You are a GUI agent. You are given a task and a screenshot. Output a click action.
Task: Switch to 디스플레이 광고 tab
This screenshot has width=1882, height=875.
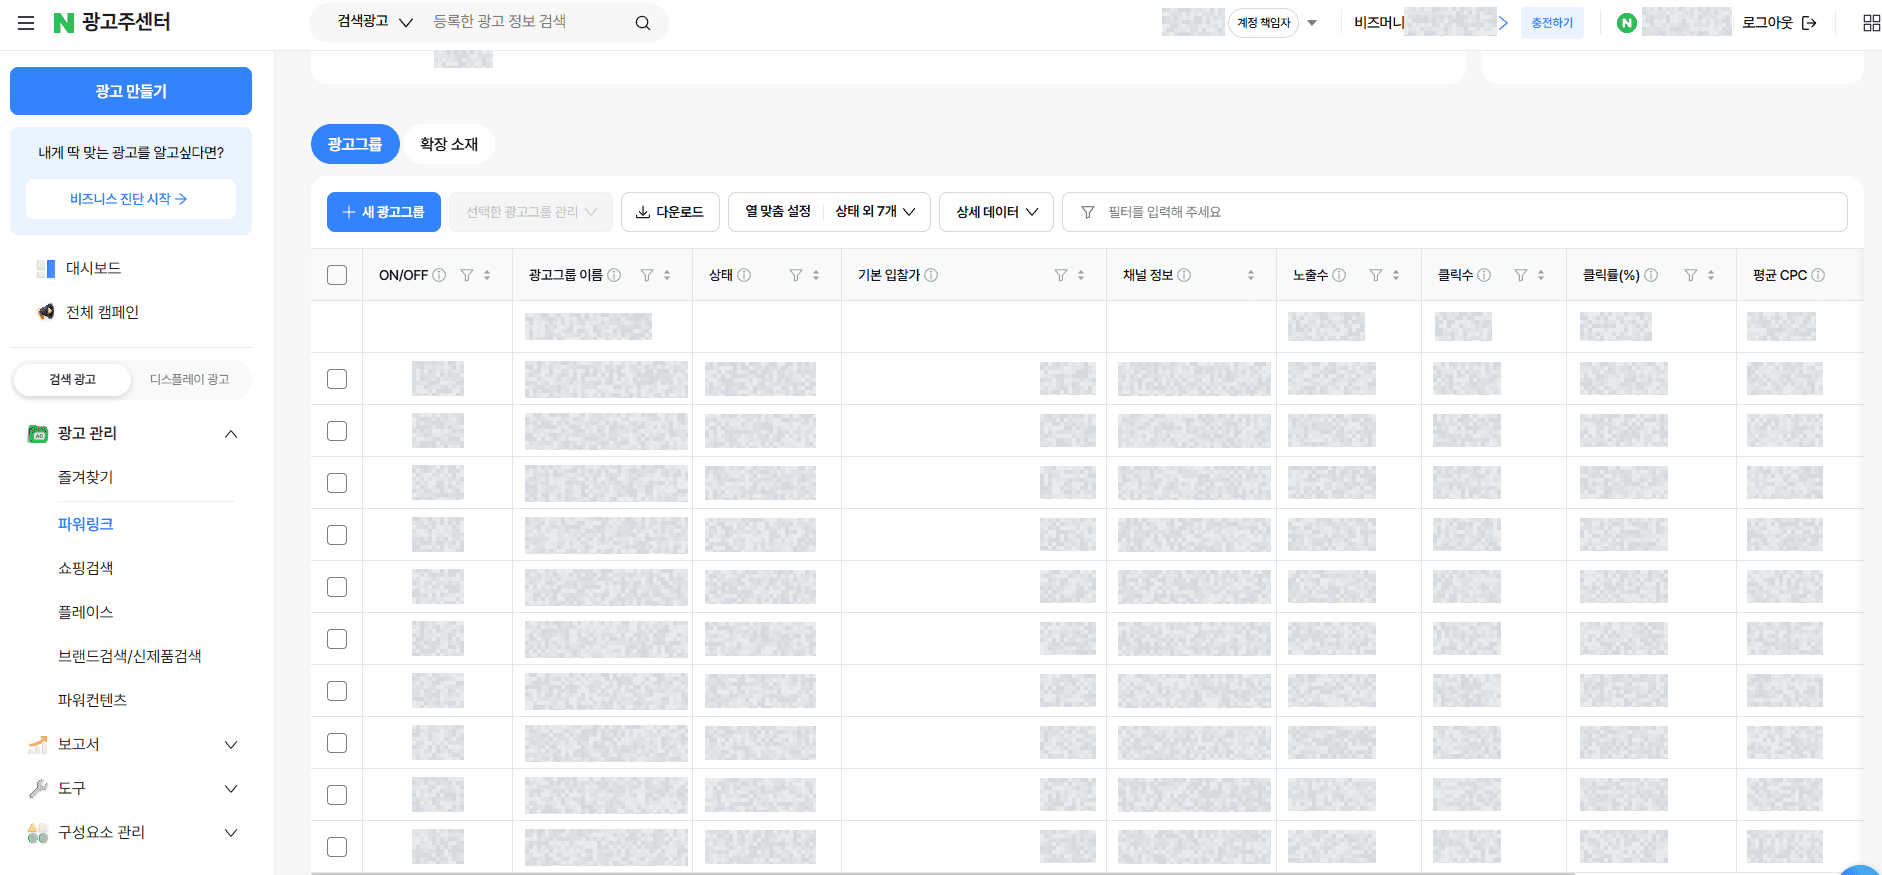click(x=189, y=379)
